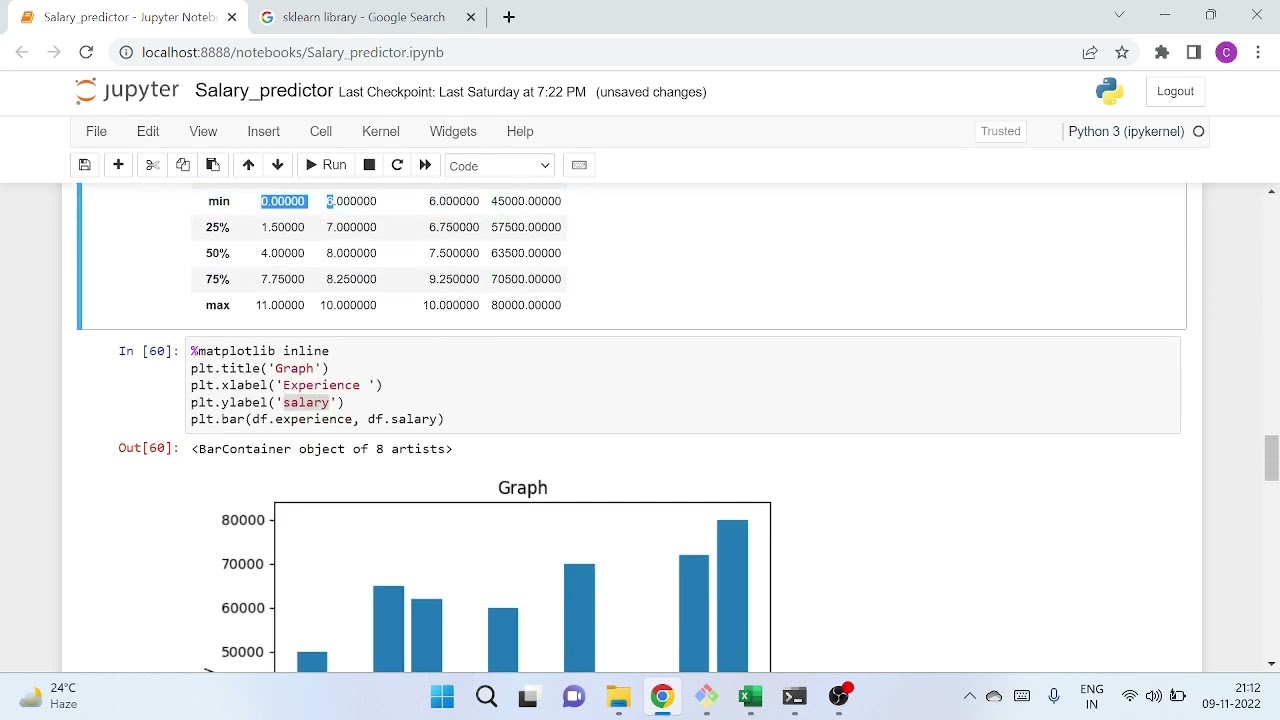Open clock and date 21:12 panel
The height and width of the screenshot is (720, 1280).
point(1232,696)
